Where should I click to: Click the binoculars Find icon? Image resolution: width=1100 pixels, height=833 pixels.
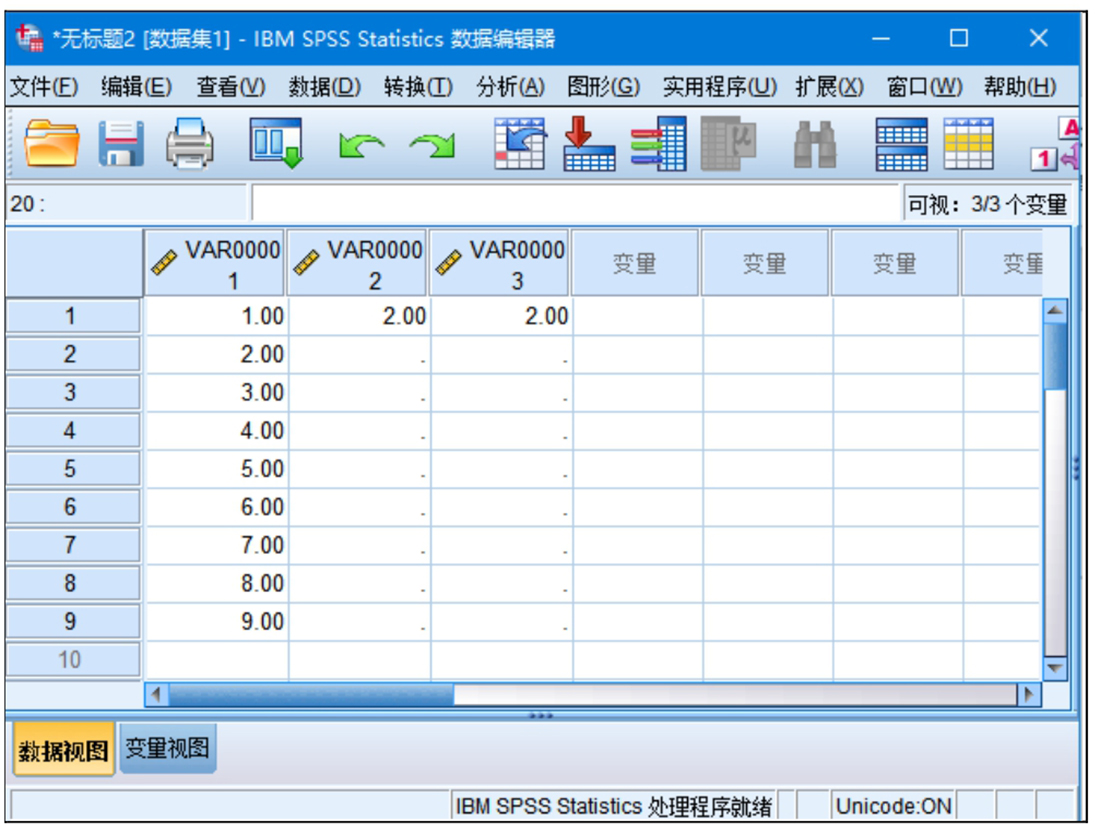click(x=815, y=144)
